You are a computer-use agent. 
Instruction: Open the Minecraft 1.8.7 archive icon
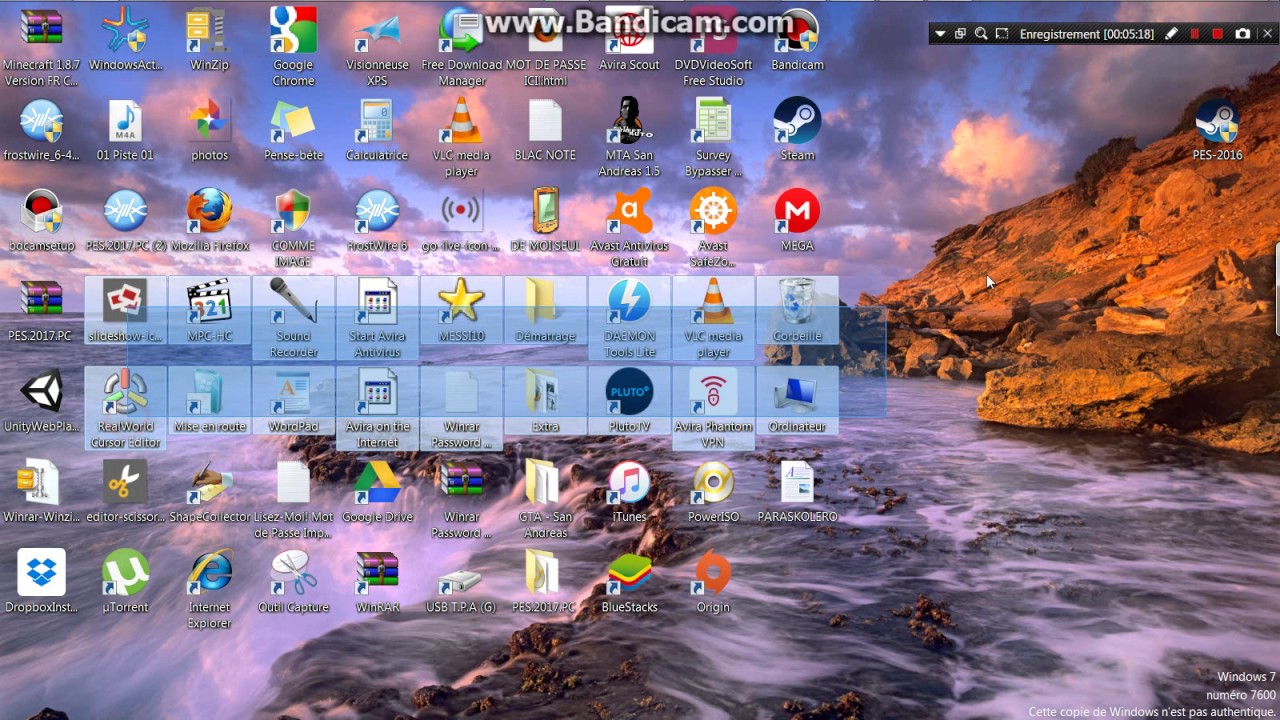[41, 30]
